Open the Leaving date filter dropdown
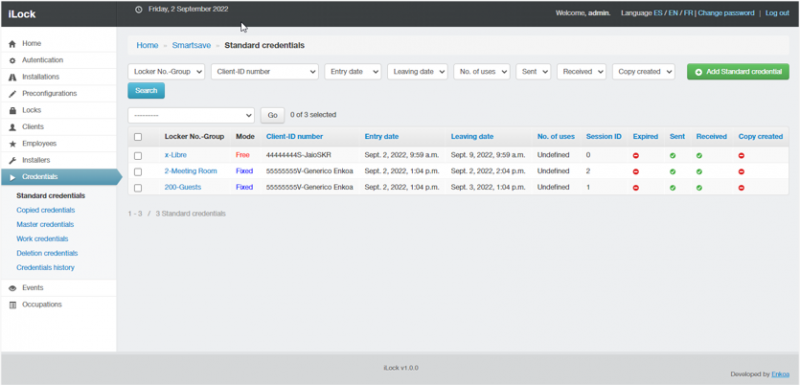Image resolution: width=800 pixels, height=385 pixels. [x=417, y=72]
